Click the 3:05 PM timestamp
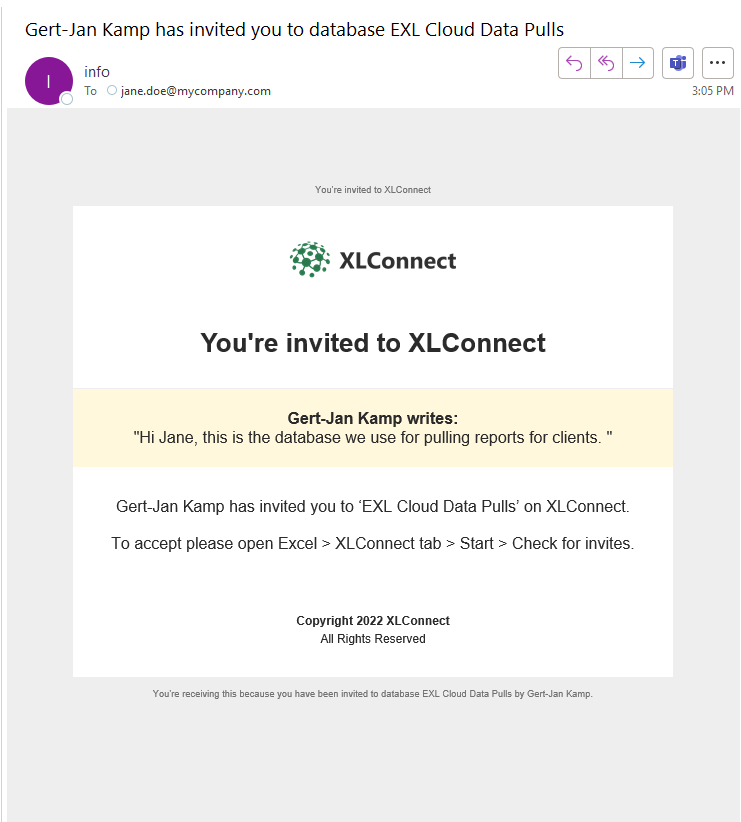This screenshot has width=741, height=822. tap(713, 91)
